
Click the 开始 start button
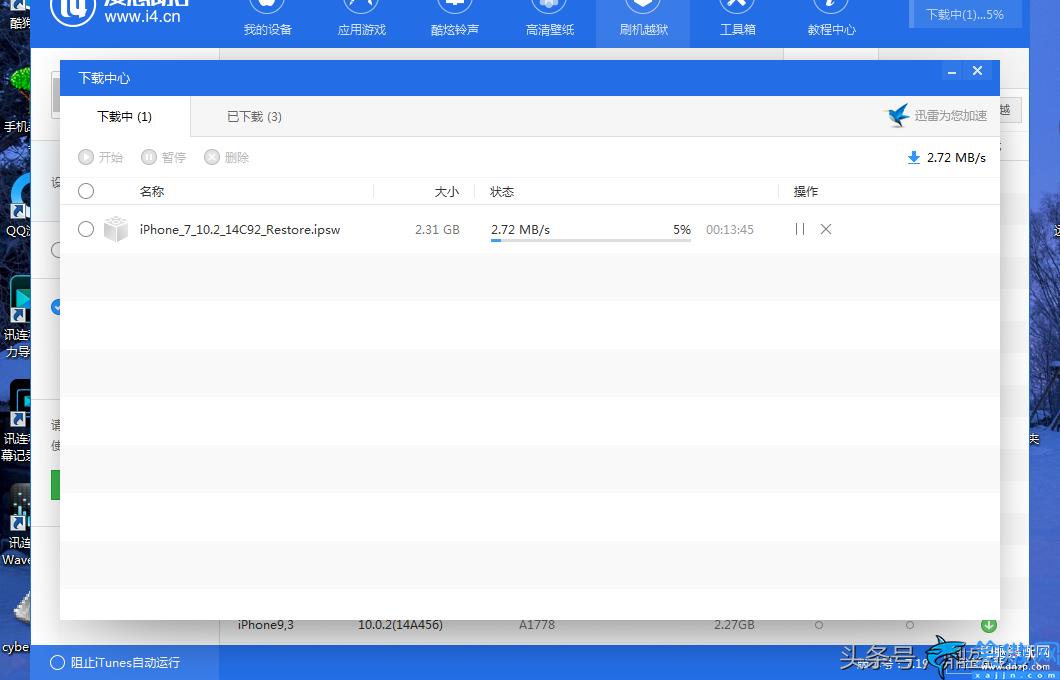(x=100, y=157)
